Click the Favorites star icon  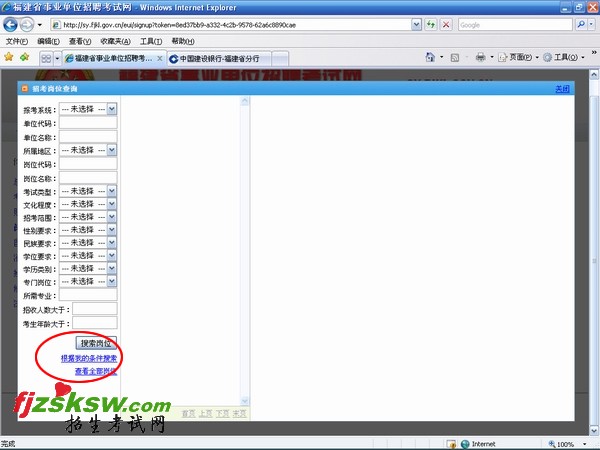(x=9, y=58)
